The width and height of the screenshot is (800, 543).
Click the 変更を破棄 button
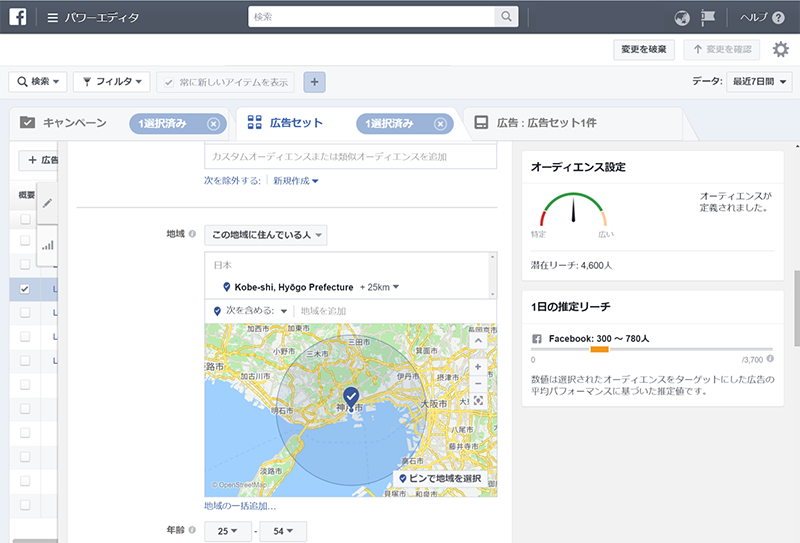(644, 50)
